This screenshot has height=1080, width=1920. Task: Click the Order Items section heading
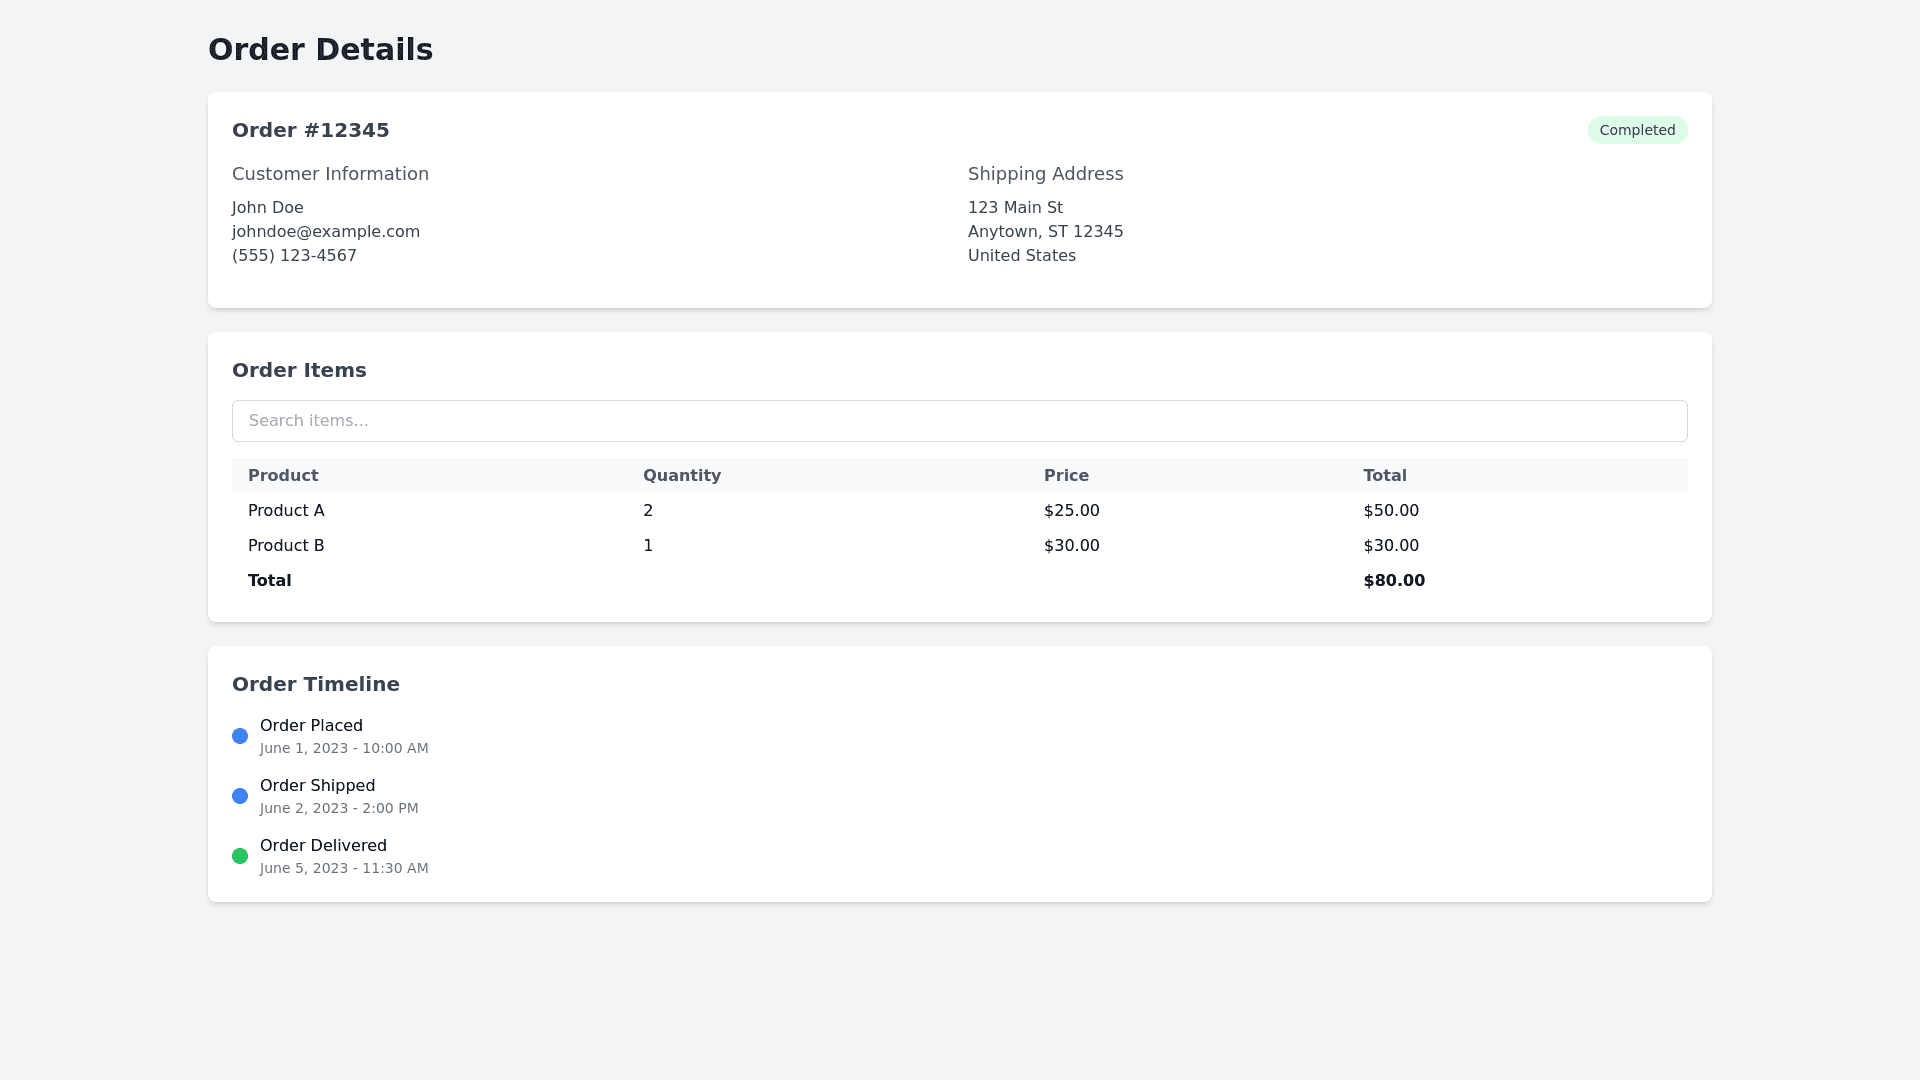[299, 370]
